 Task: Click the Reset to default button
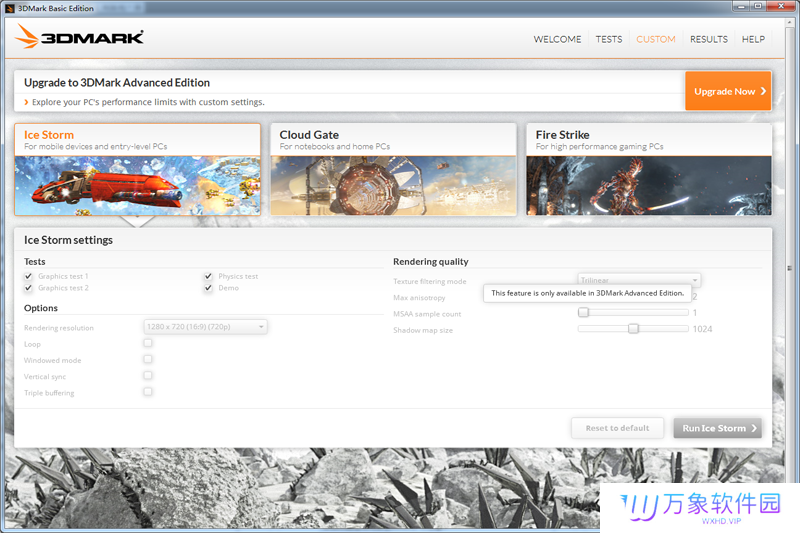click(x=617, y=428)
